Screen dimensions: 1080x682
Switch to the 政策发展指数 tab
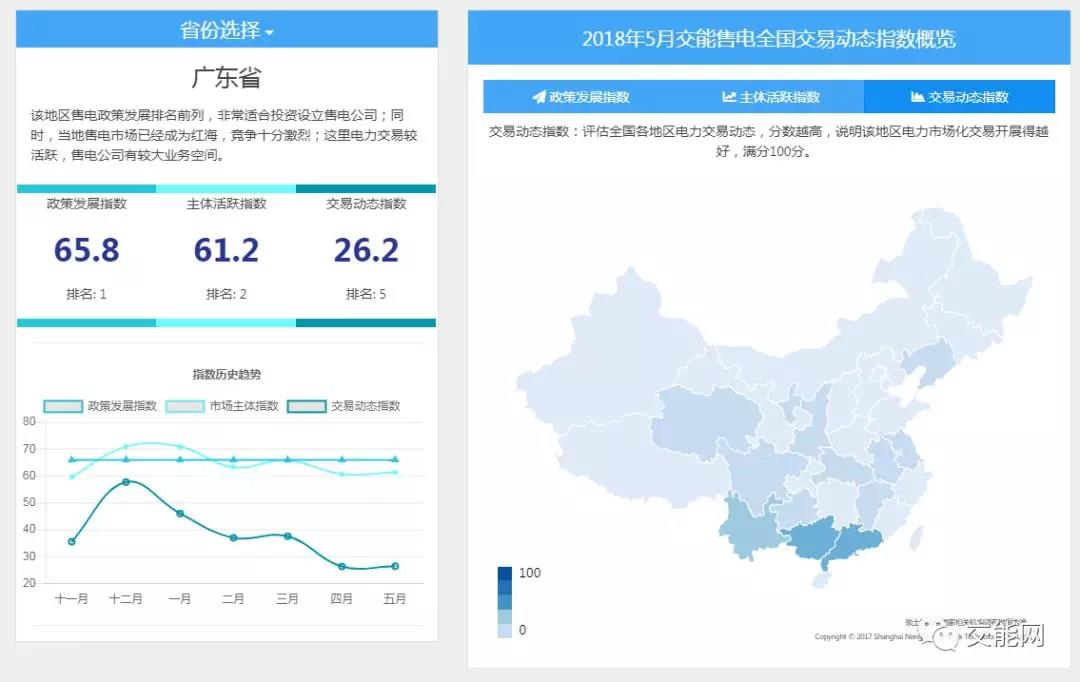point(580,97)
